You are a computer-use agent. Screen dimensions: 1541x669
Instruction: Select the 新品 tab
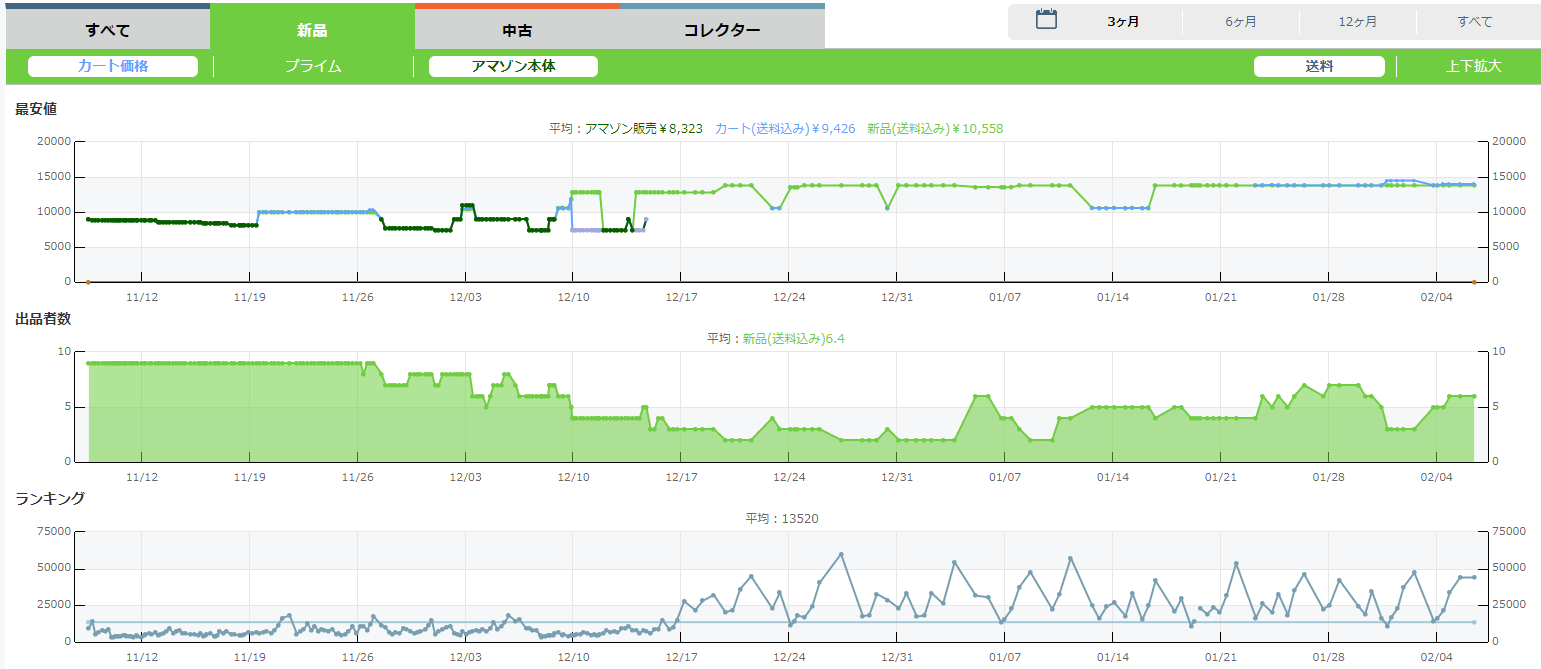pos(312,29)
